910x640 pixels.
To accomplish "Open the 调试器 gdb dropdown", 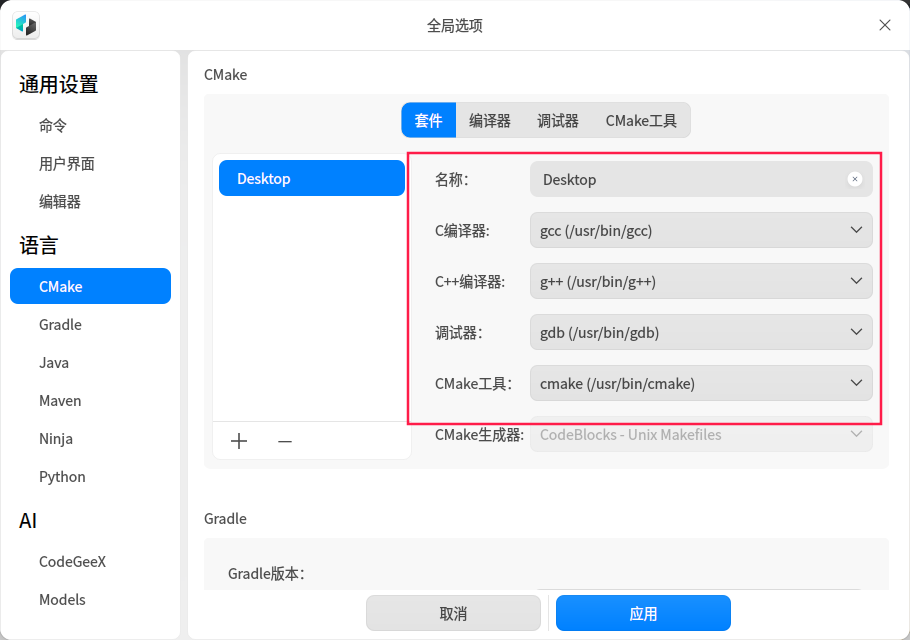I will coord(701,332).
